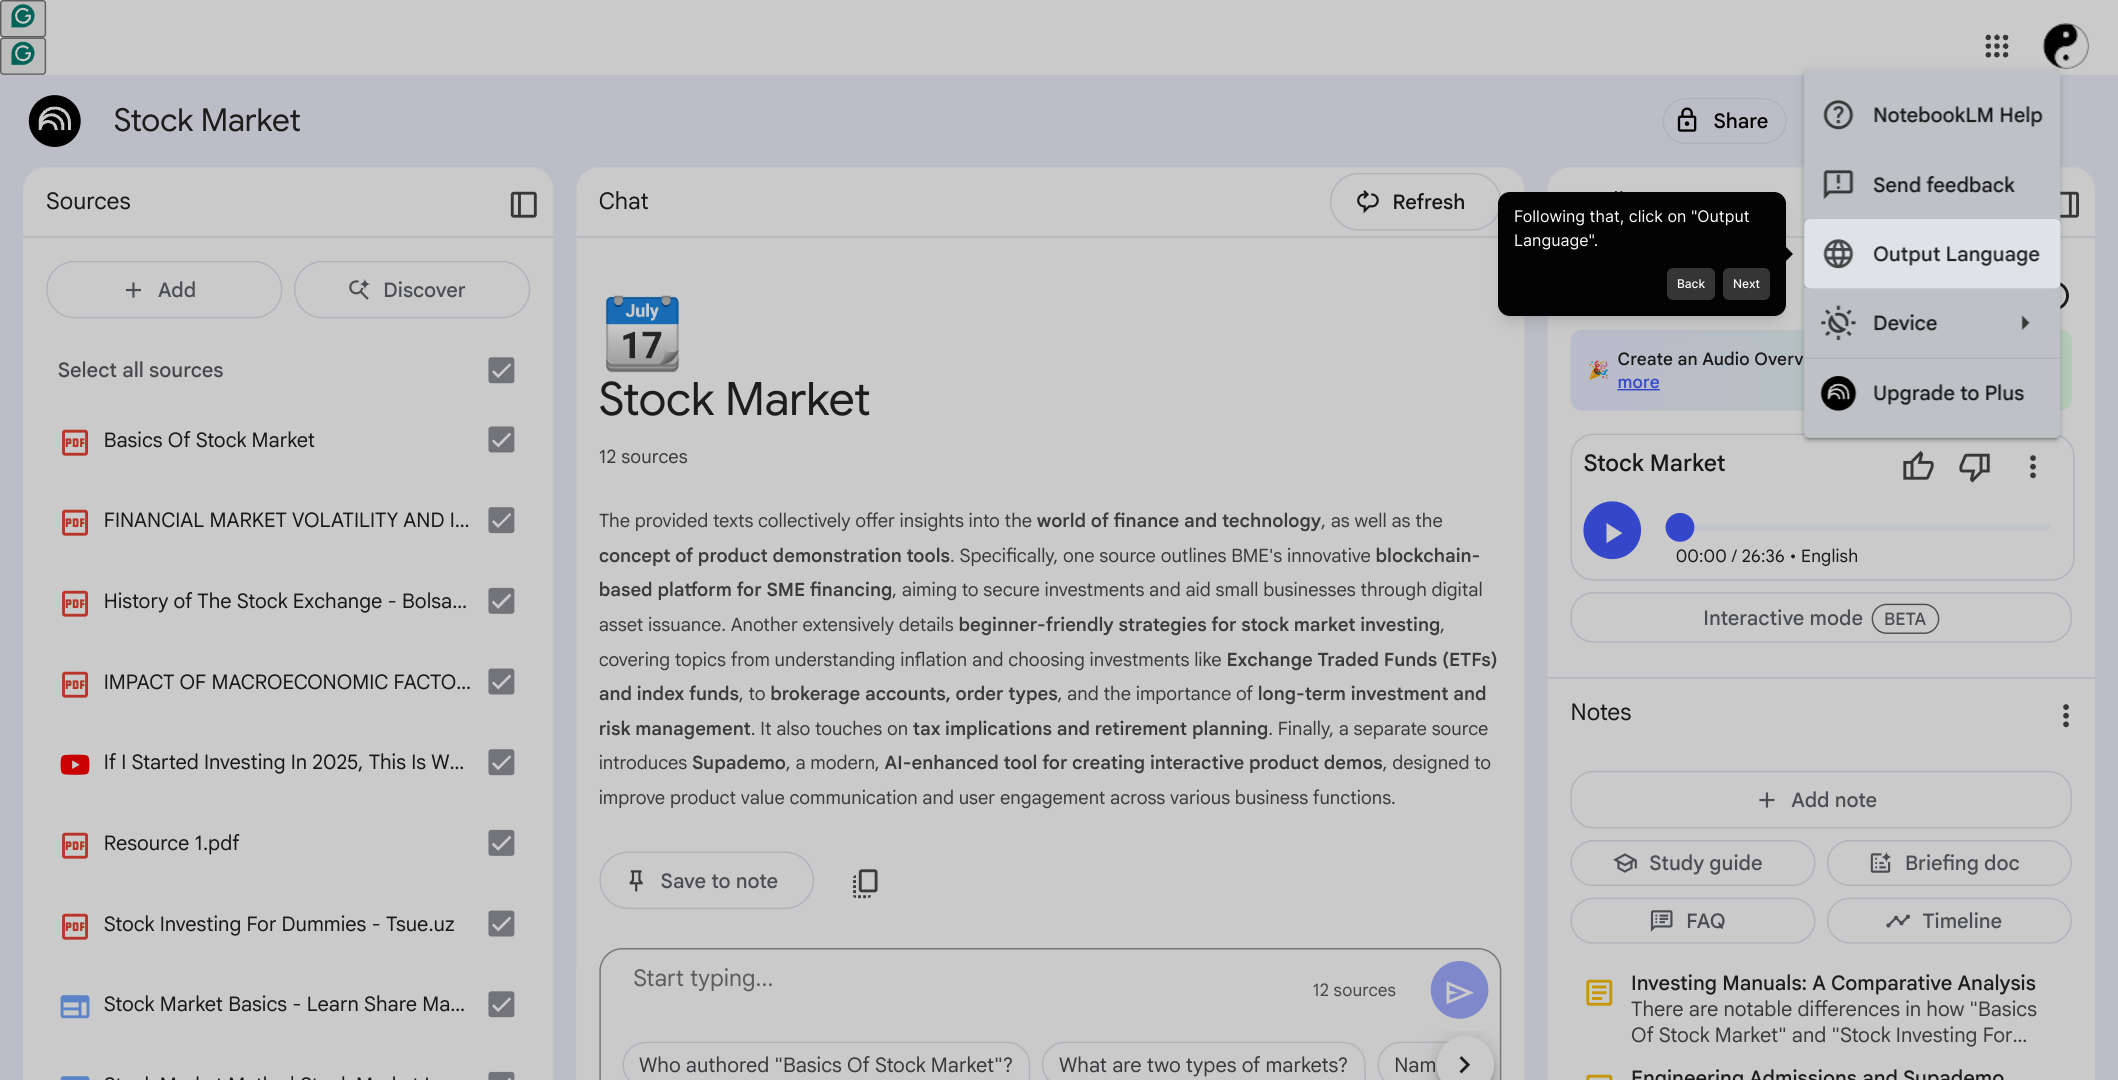
Task: Click Save to note button
Action: tap(706, 881)
